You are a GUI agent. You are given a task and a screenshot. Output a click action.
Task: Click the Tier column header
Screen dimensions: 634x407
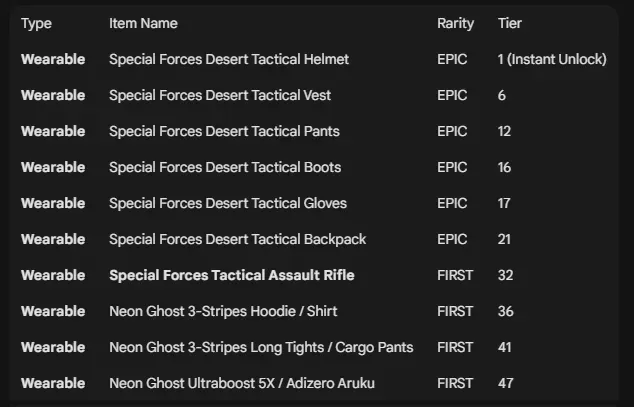pos(510,23)
